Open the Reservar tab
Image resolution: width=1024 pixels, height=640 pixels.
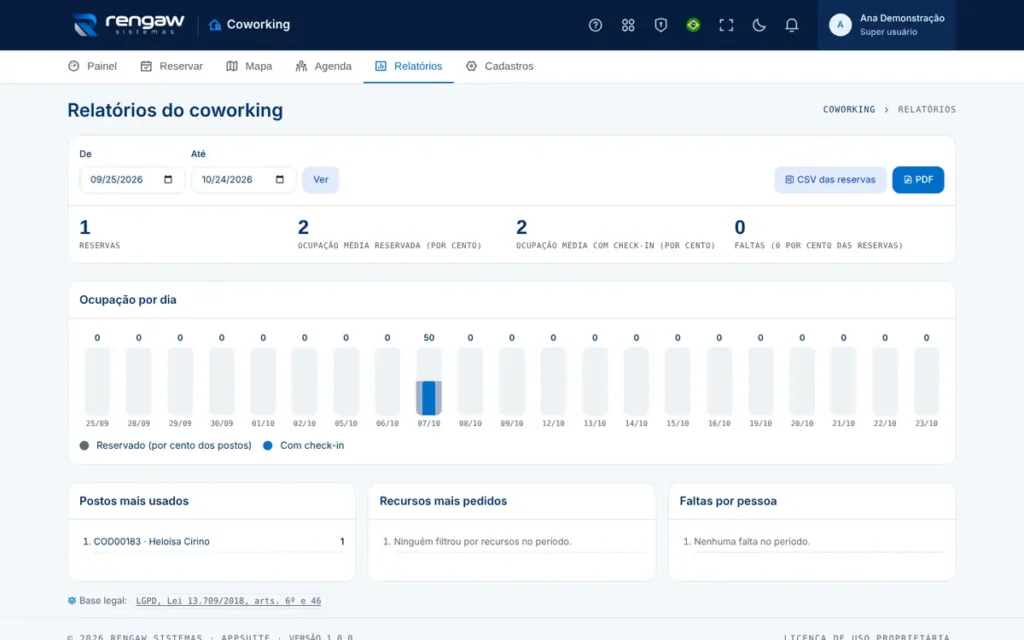172,66
